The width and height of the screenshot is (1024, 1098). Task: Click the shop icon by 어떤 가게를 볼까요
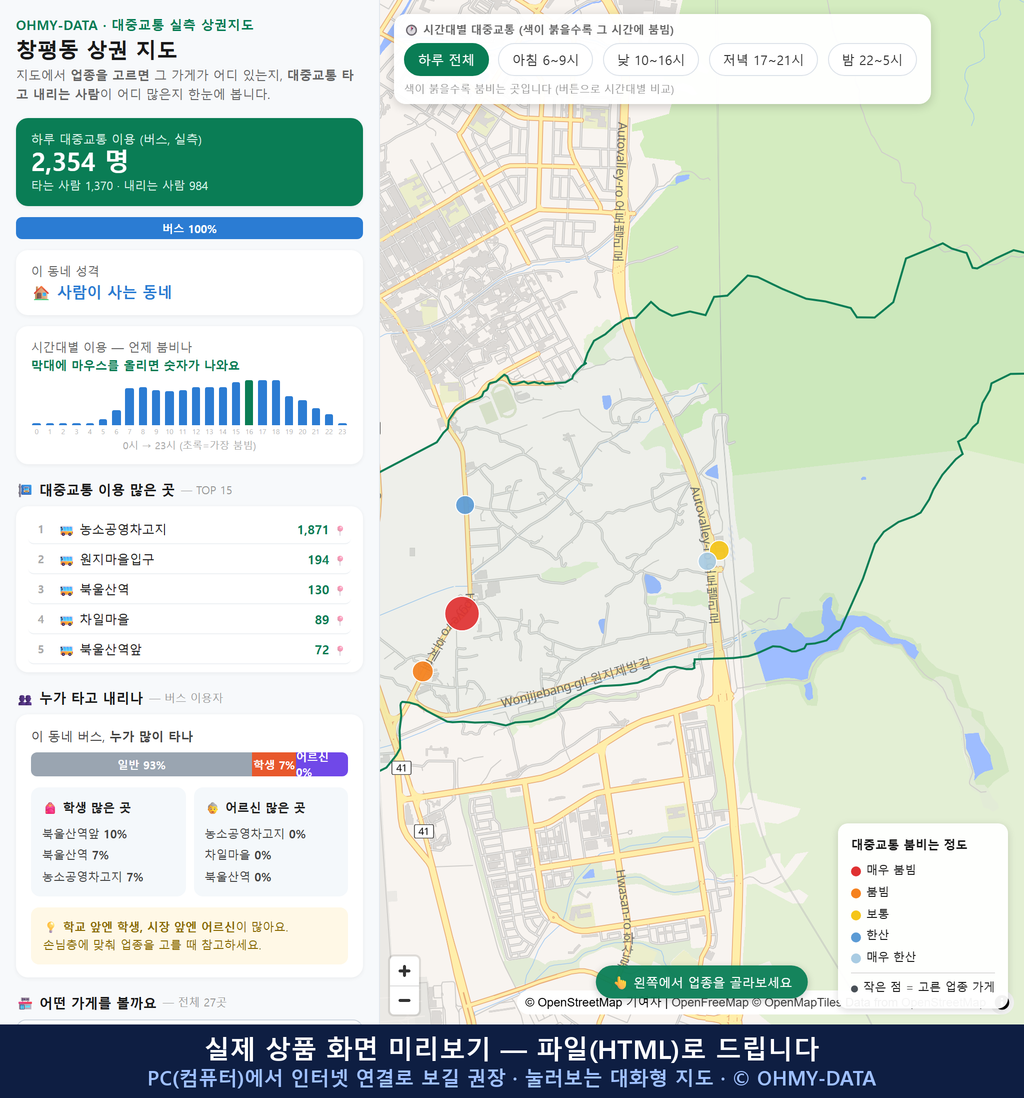pyautogui.click(x=25, y=1003)
